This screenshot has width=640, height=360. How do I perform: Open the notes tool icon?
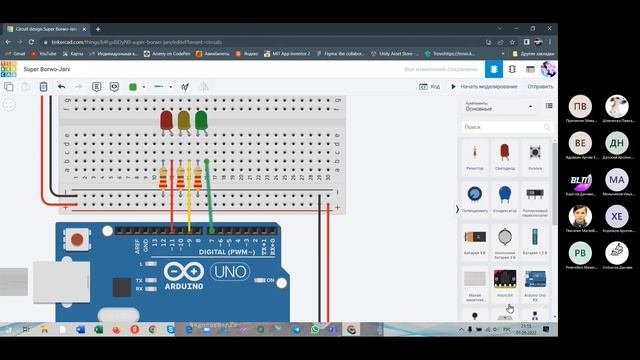pyautogui.click(x=96, y=87)
